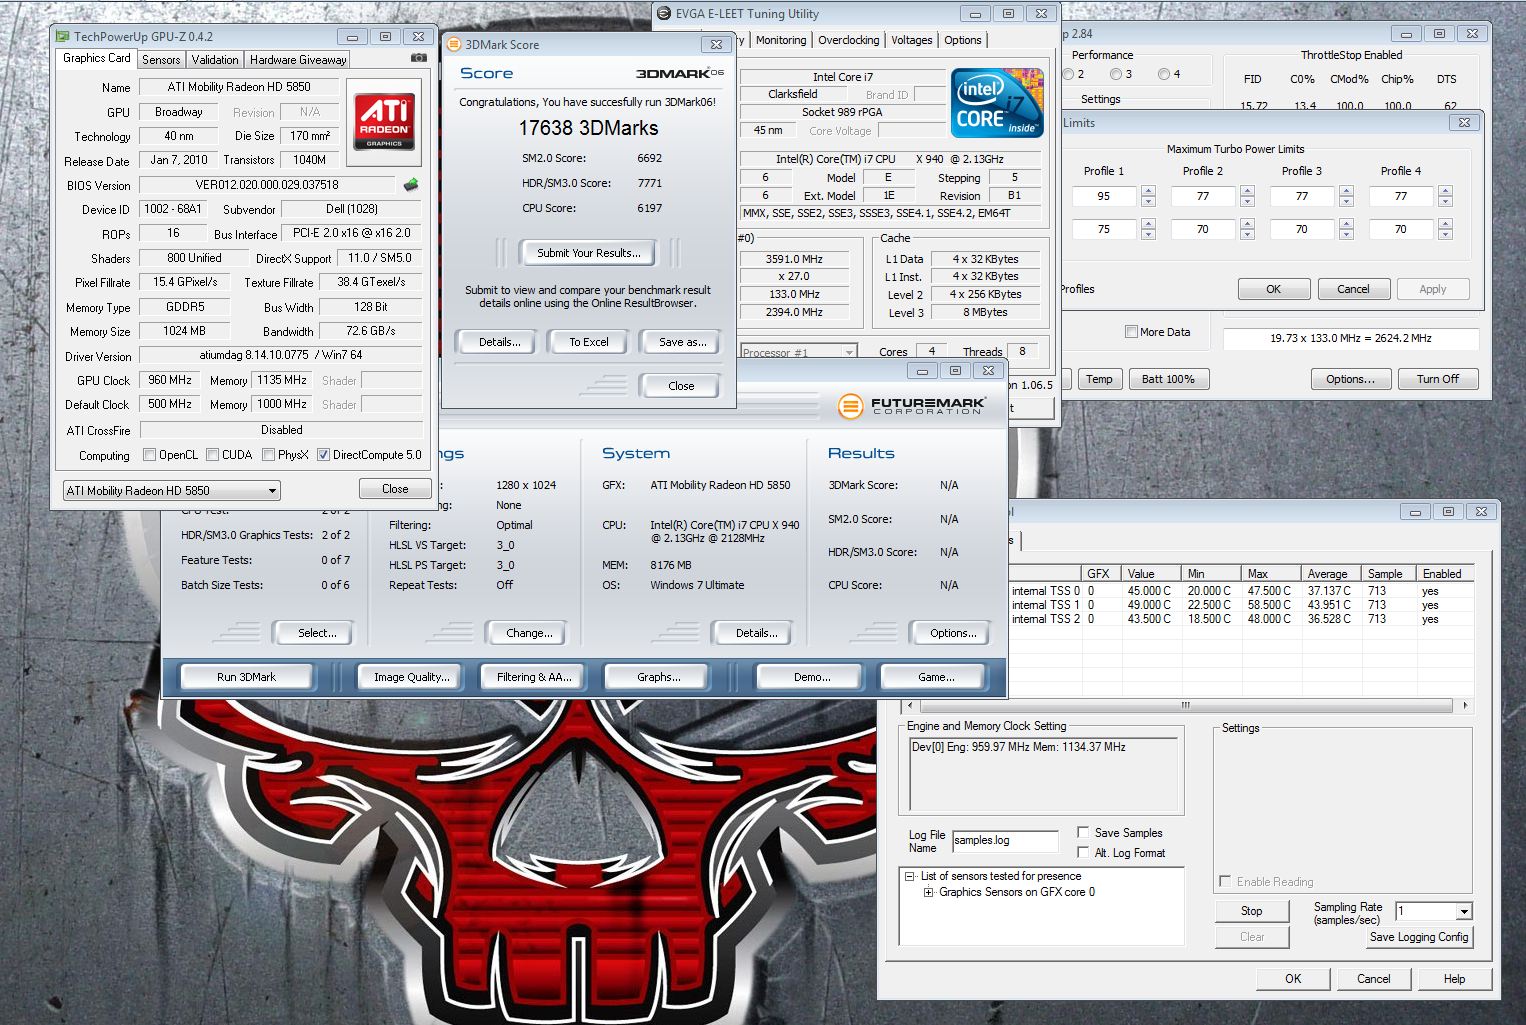Click the GPU-Z title bar icon
This screenshot has width=1526, height=1025.
63,36
